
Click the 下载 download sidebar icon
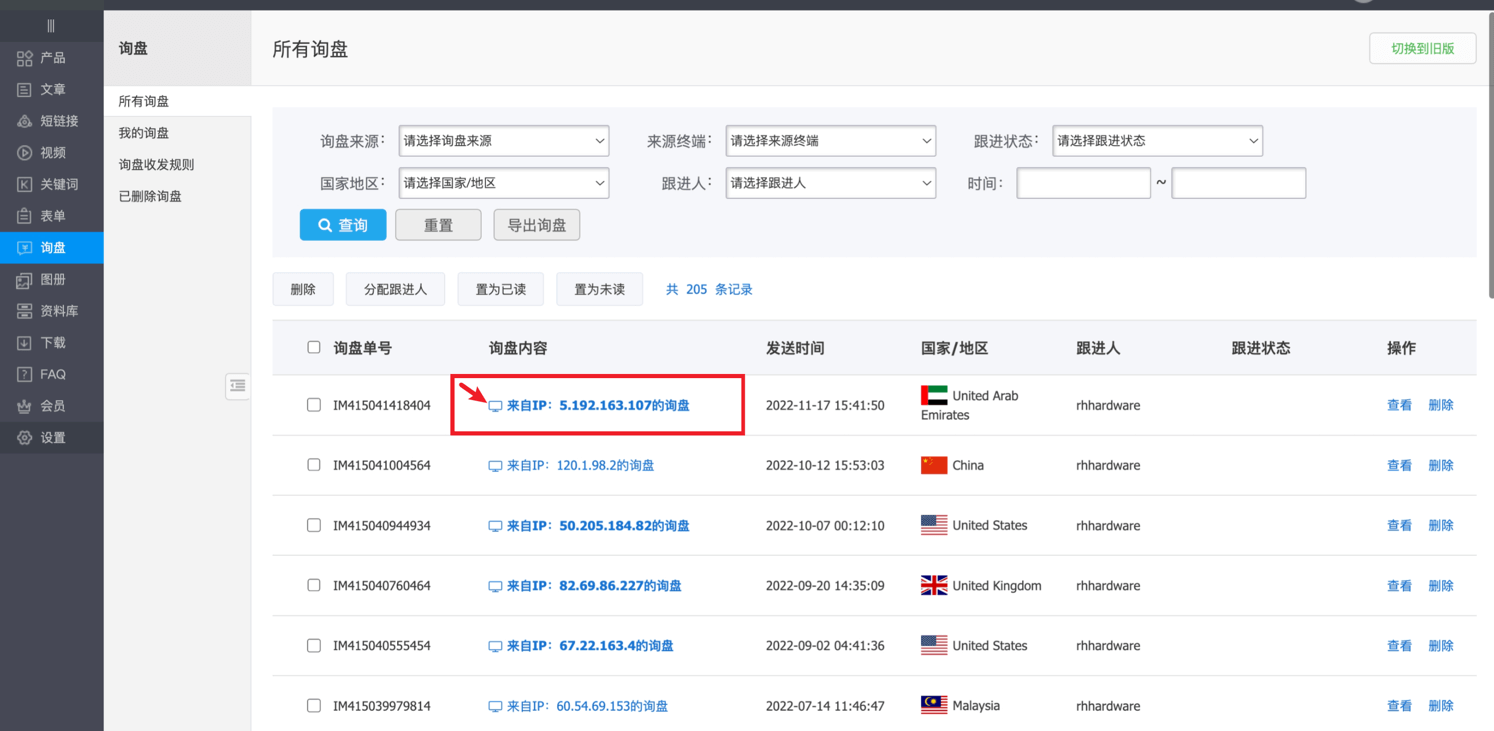click(25, 343)
